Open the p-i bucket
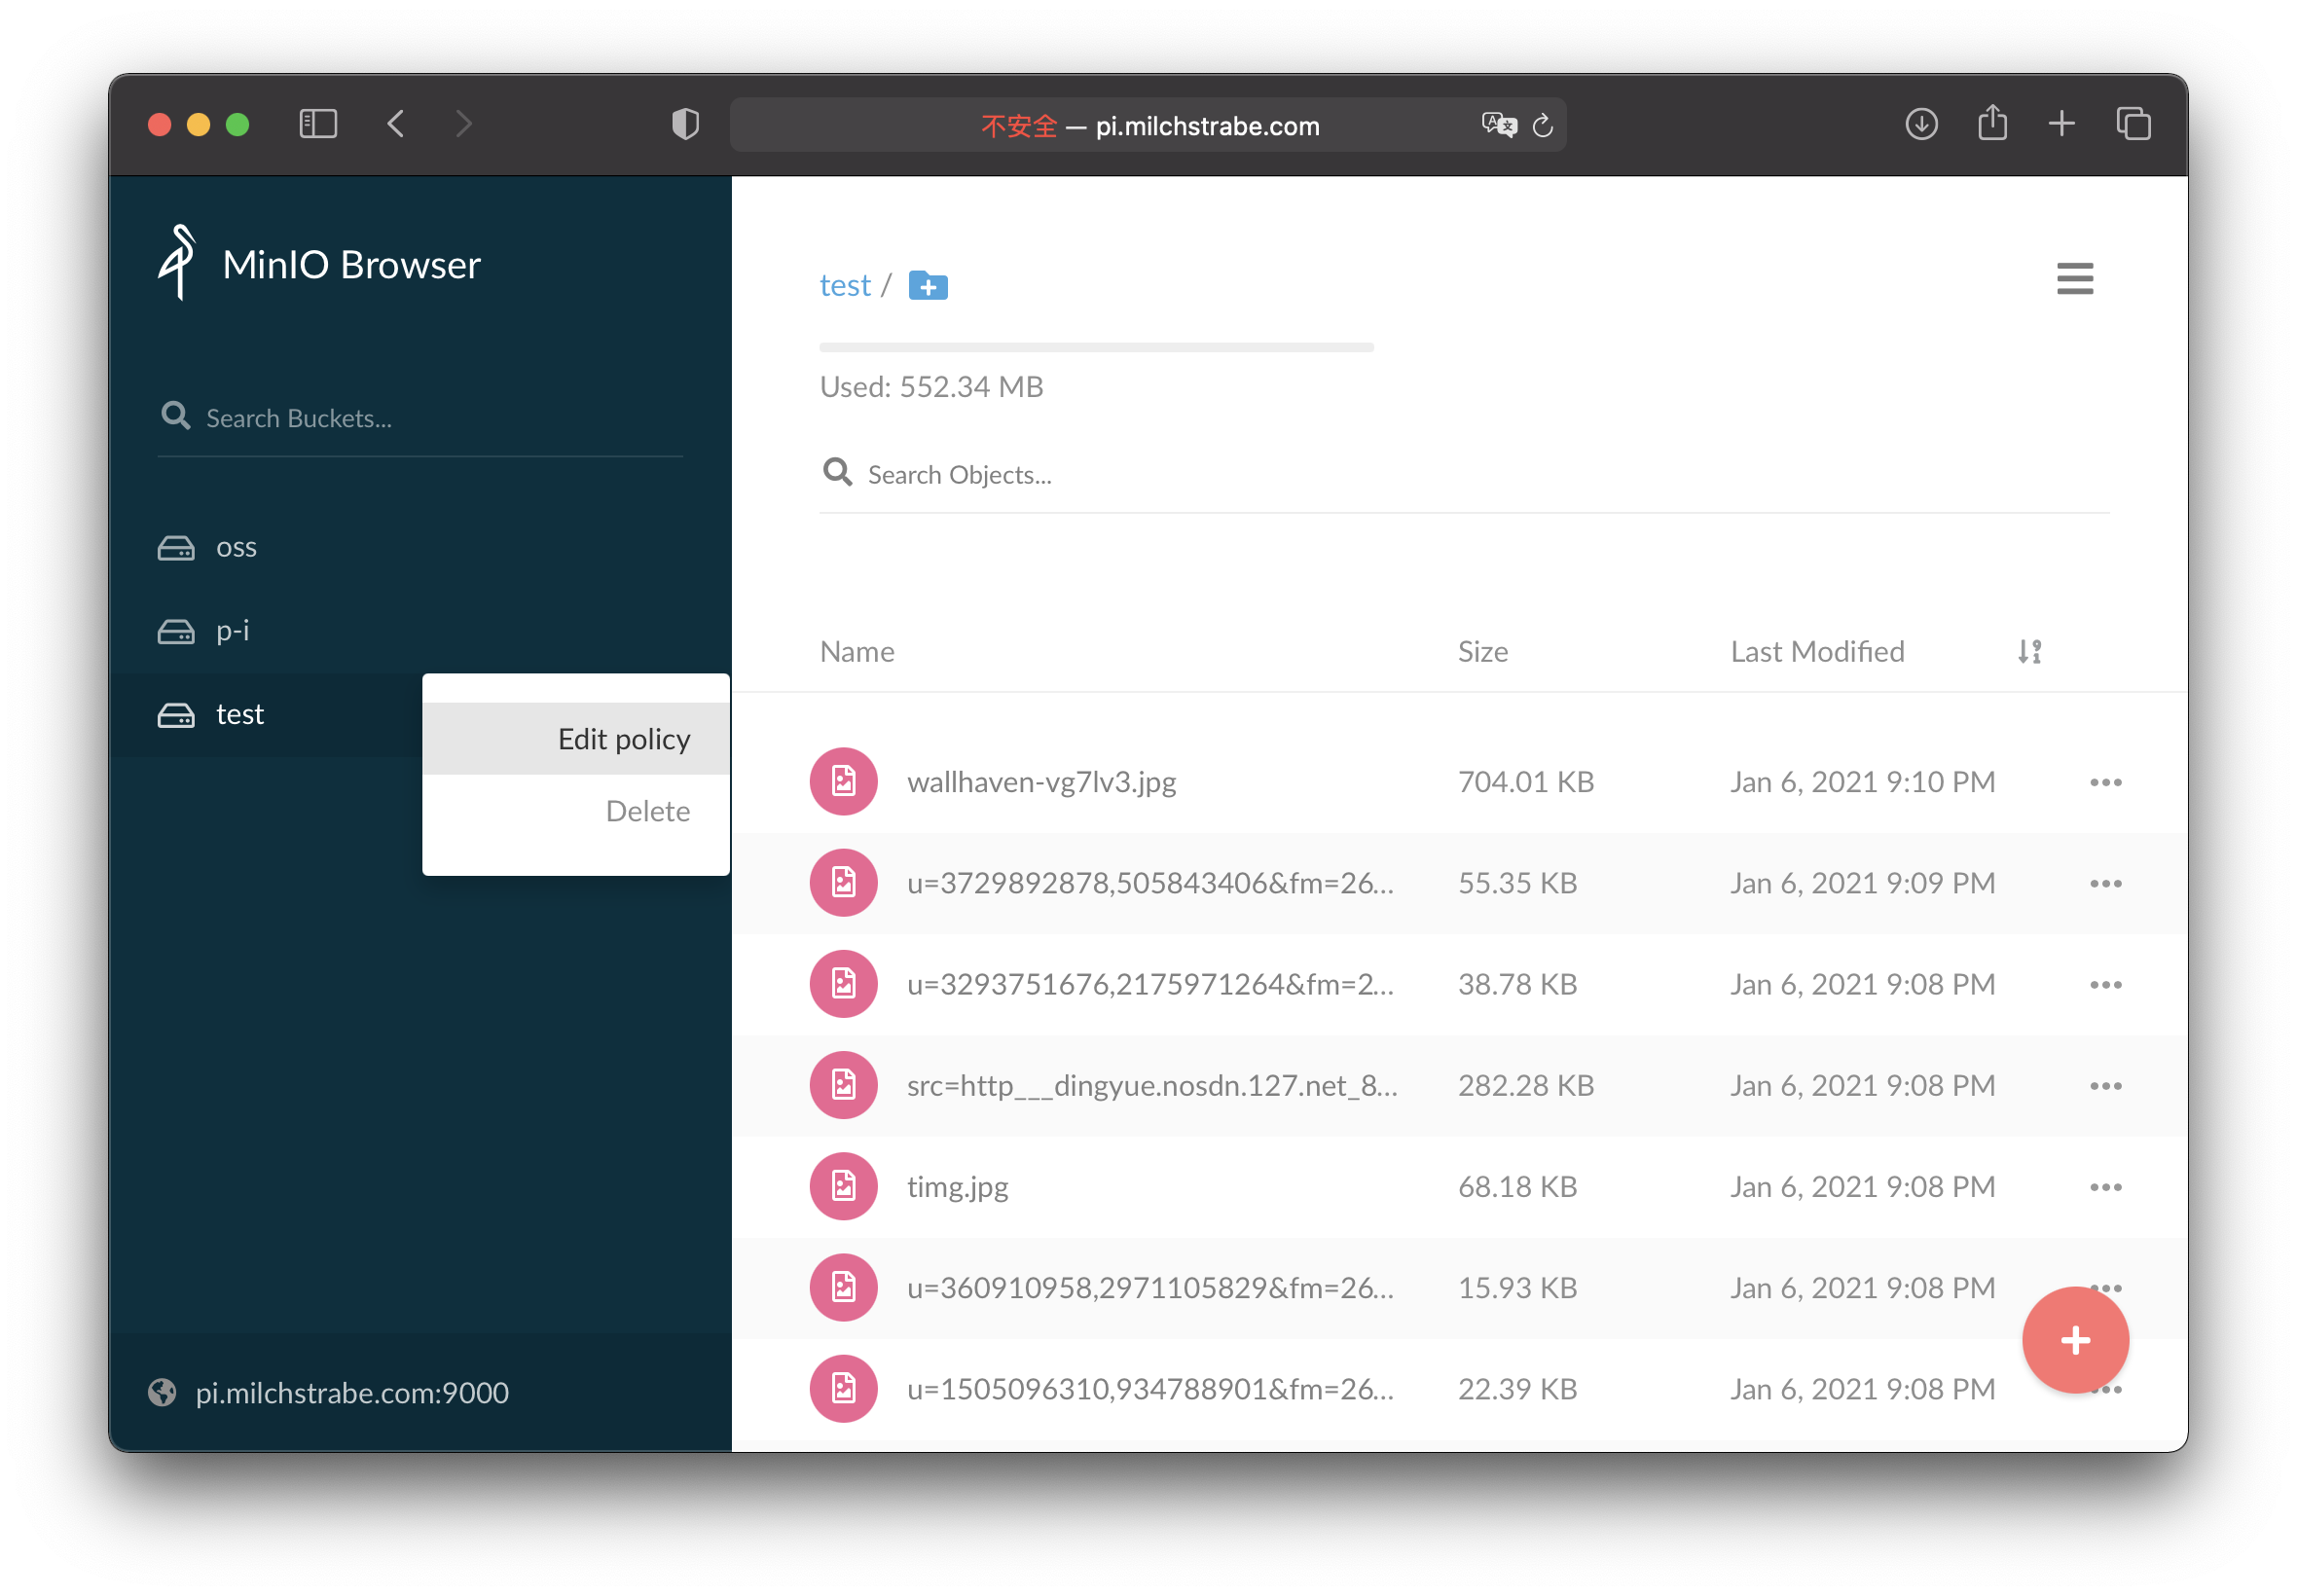Image resolution: width=2297 pixels, height=1596 pixels. (232, 631)
